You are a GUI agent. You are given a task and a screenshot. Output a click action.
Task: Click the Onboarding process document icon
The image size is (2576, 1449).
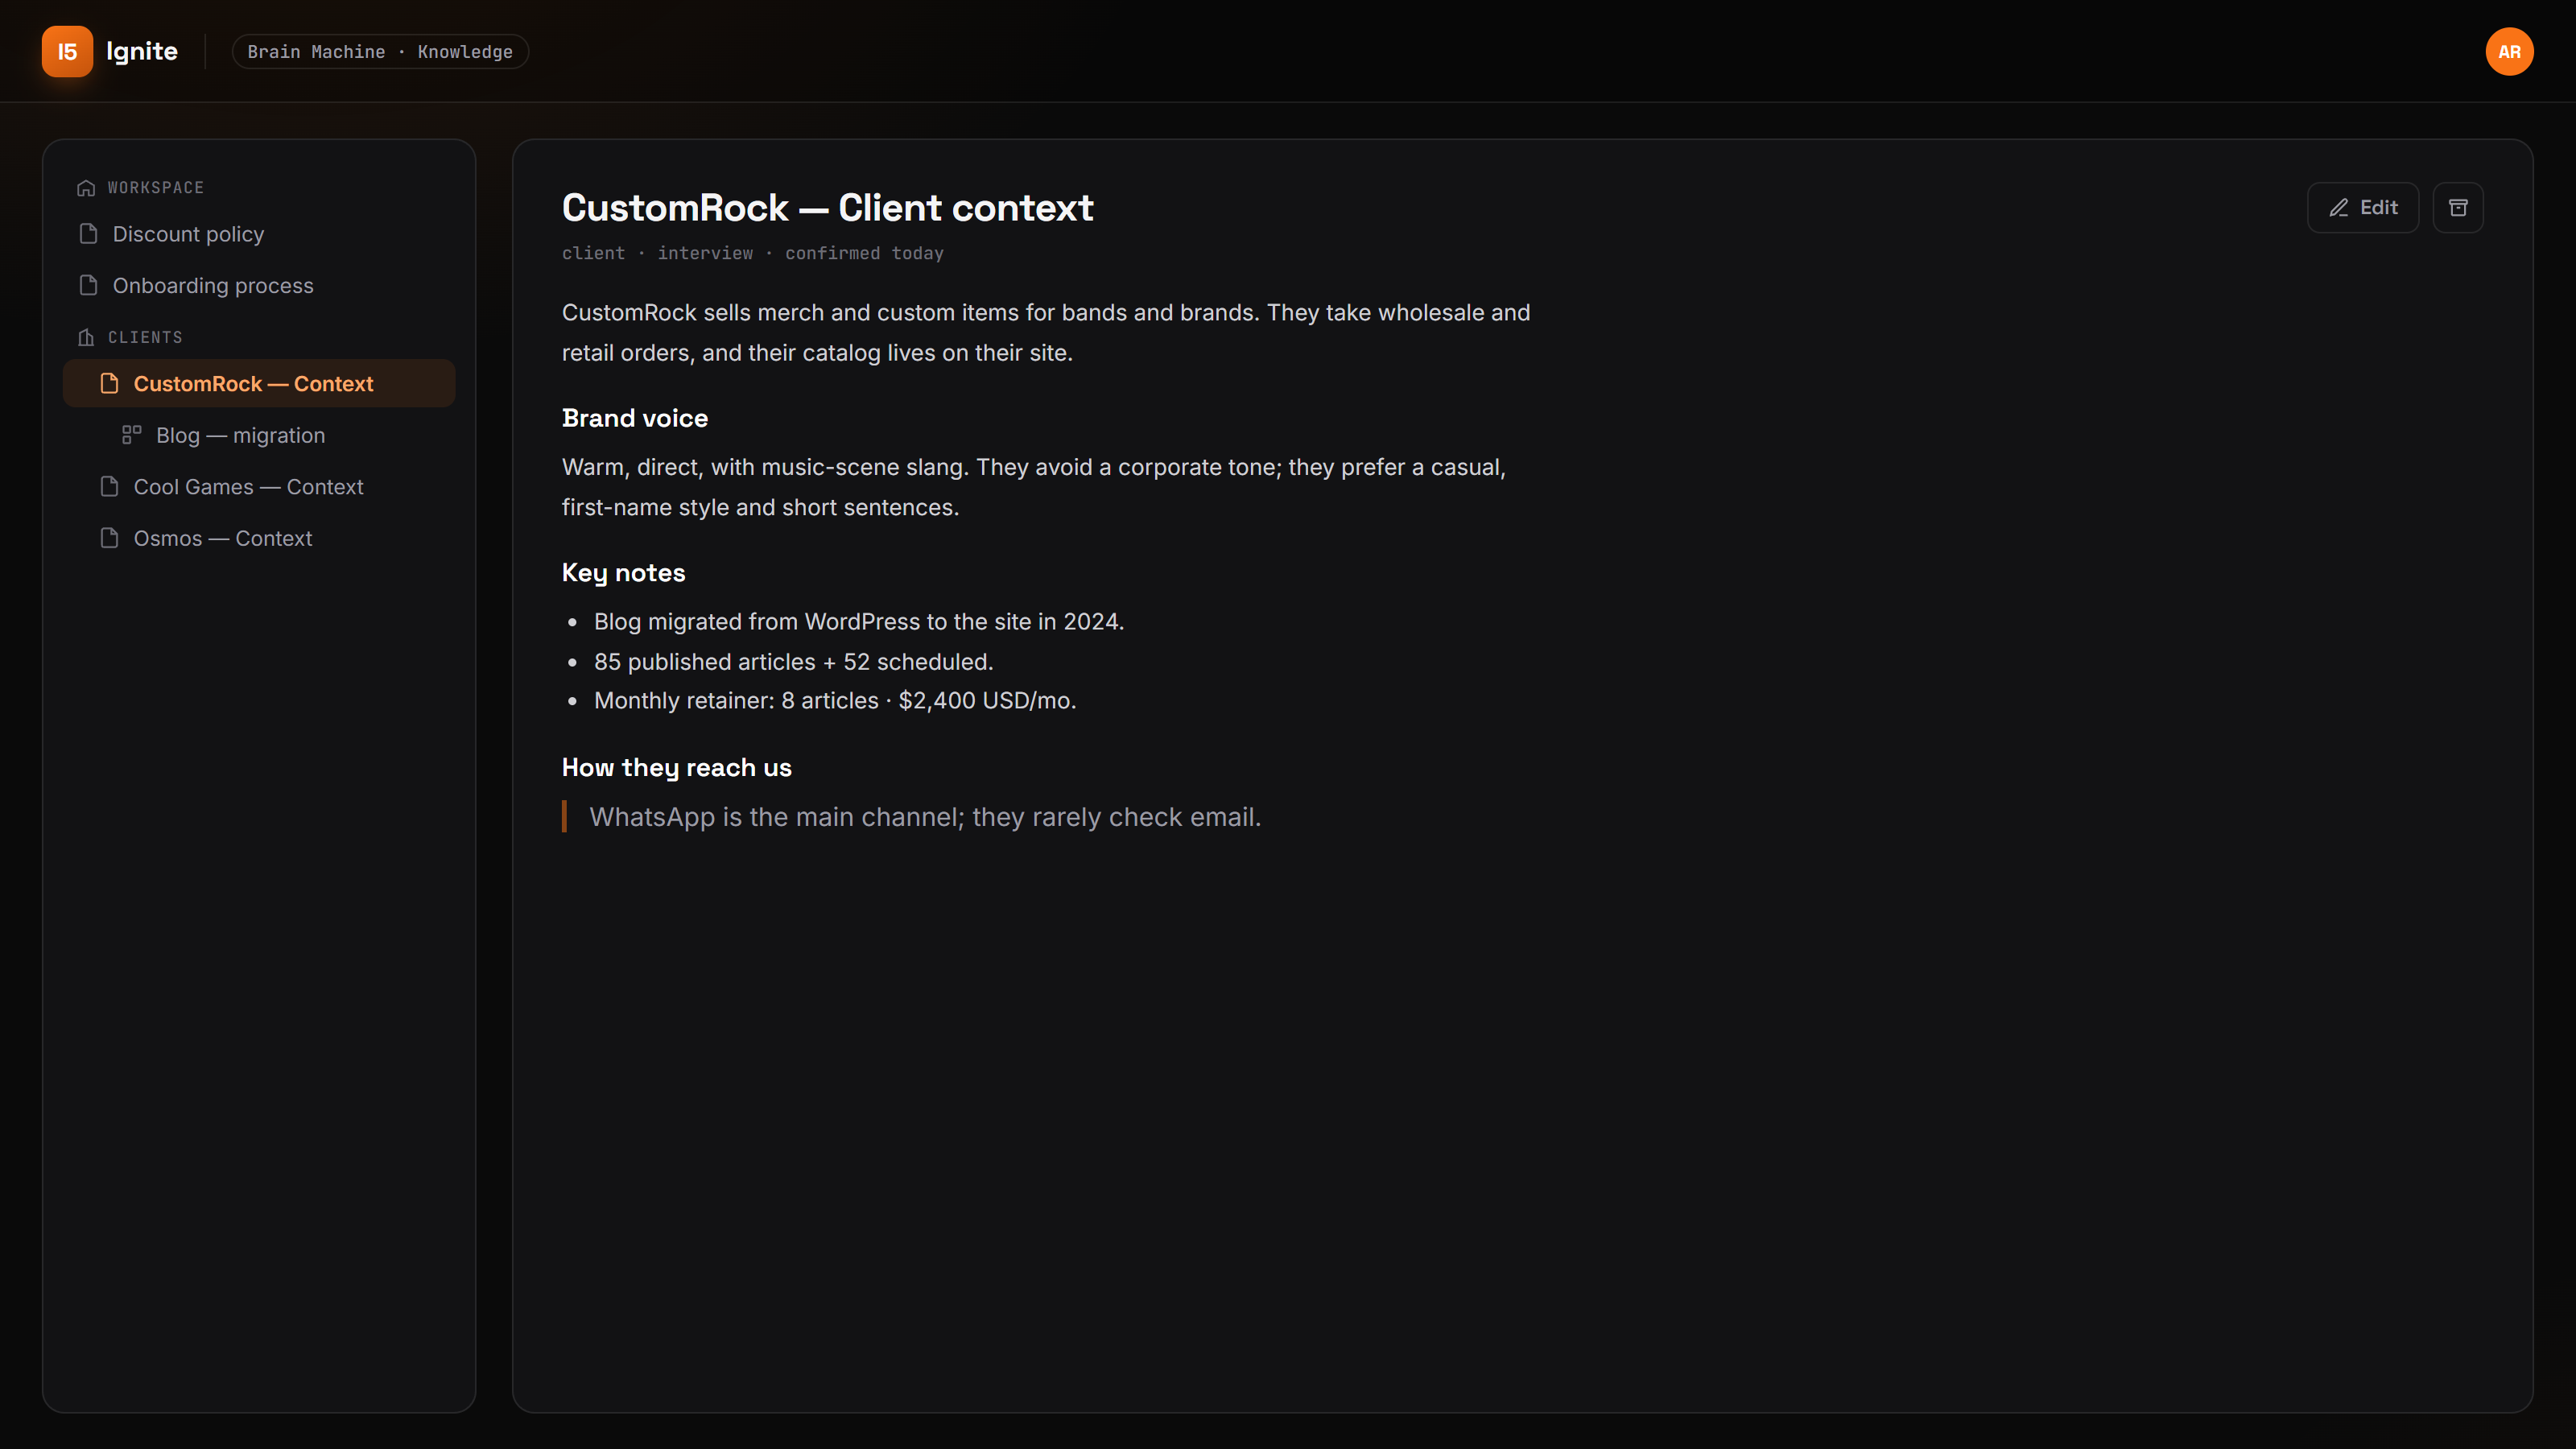pyautogui.click(x=88, y=285)
